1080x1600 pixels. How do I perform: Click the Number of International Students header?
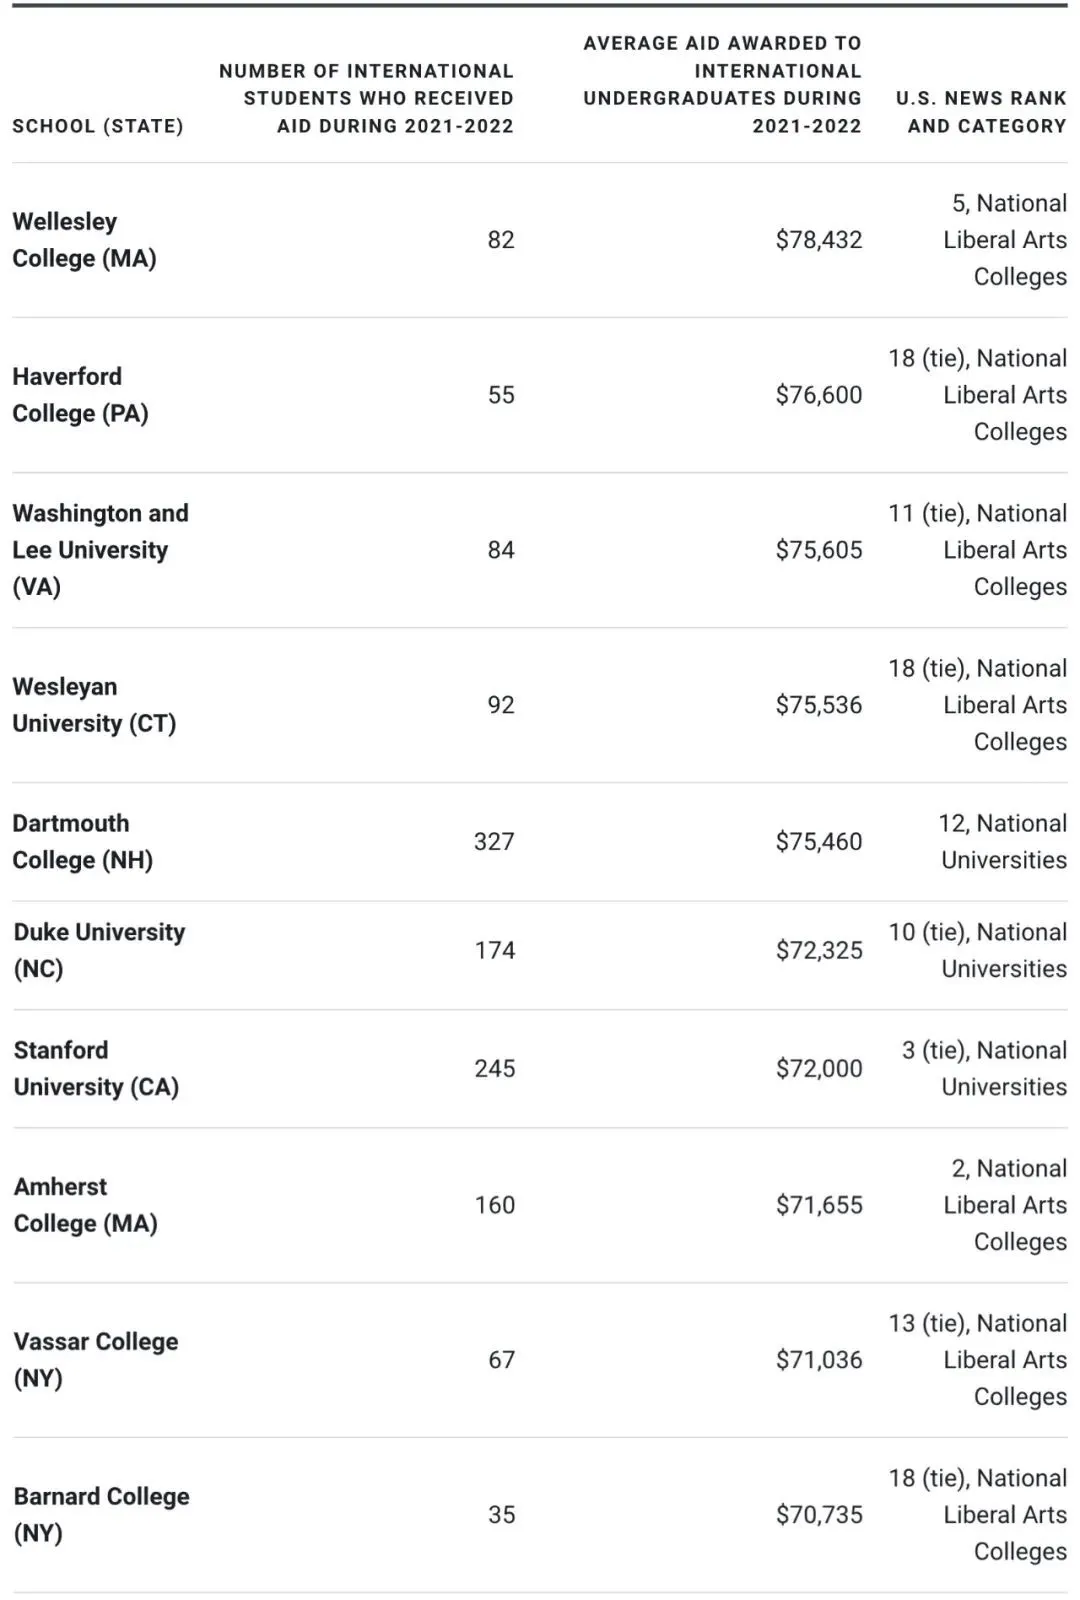(x=366, y=98)
